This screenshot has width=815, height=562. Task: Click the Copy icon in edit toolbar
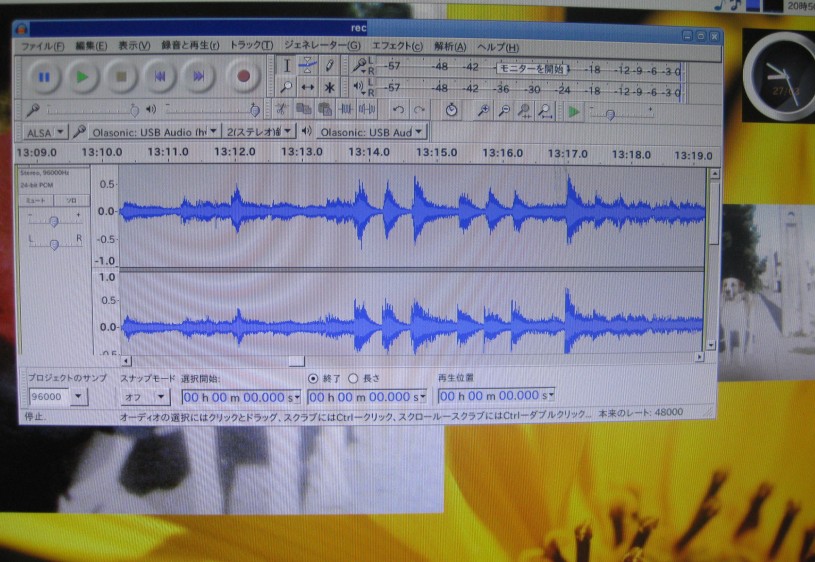coord(303,109)
